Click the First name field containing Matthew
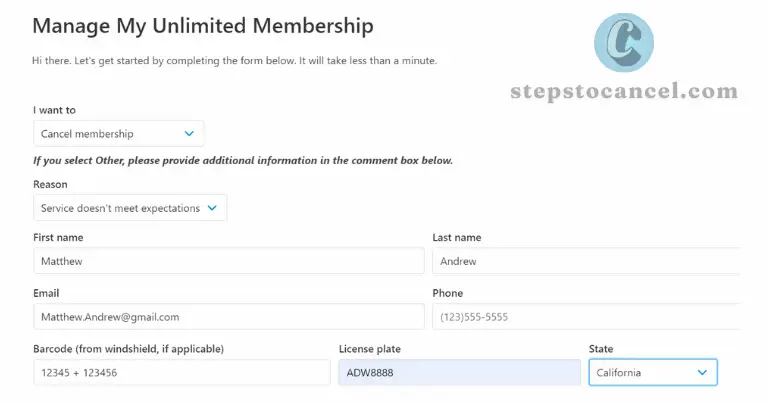 pyautogui.click(x=228, y=261)
